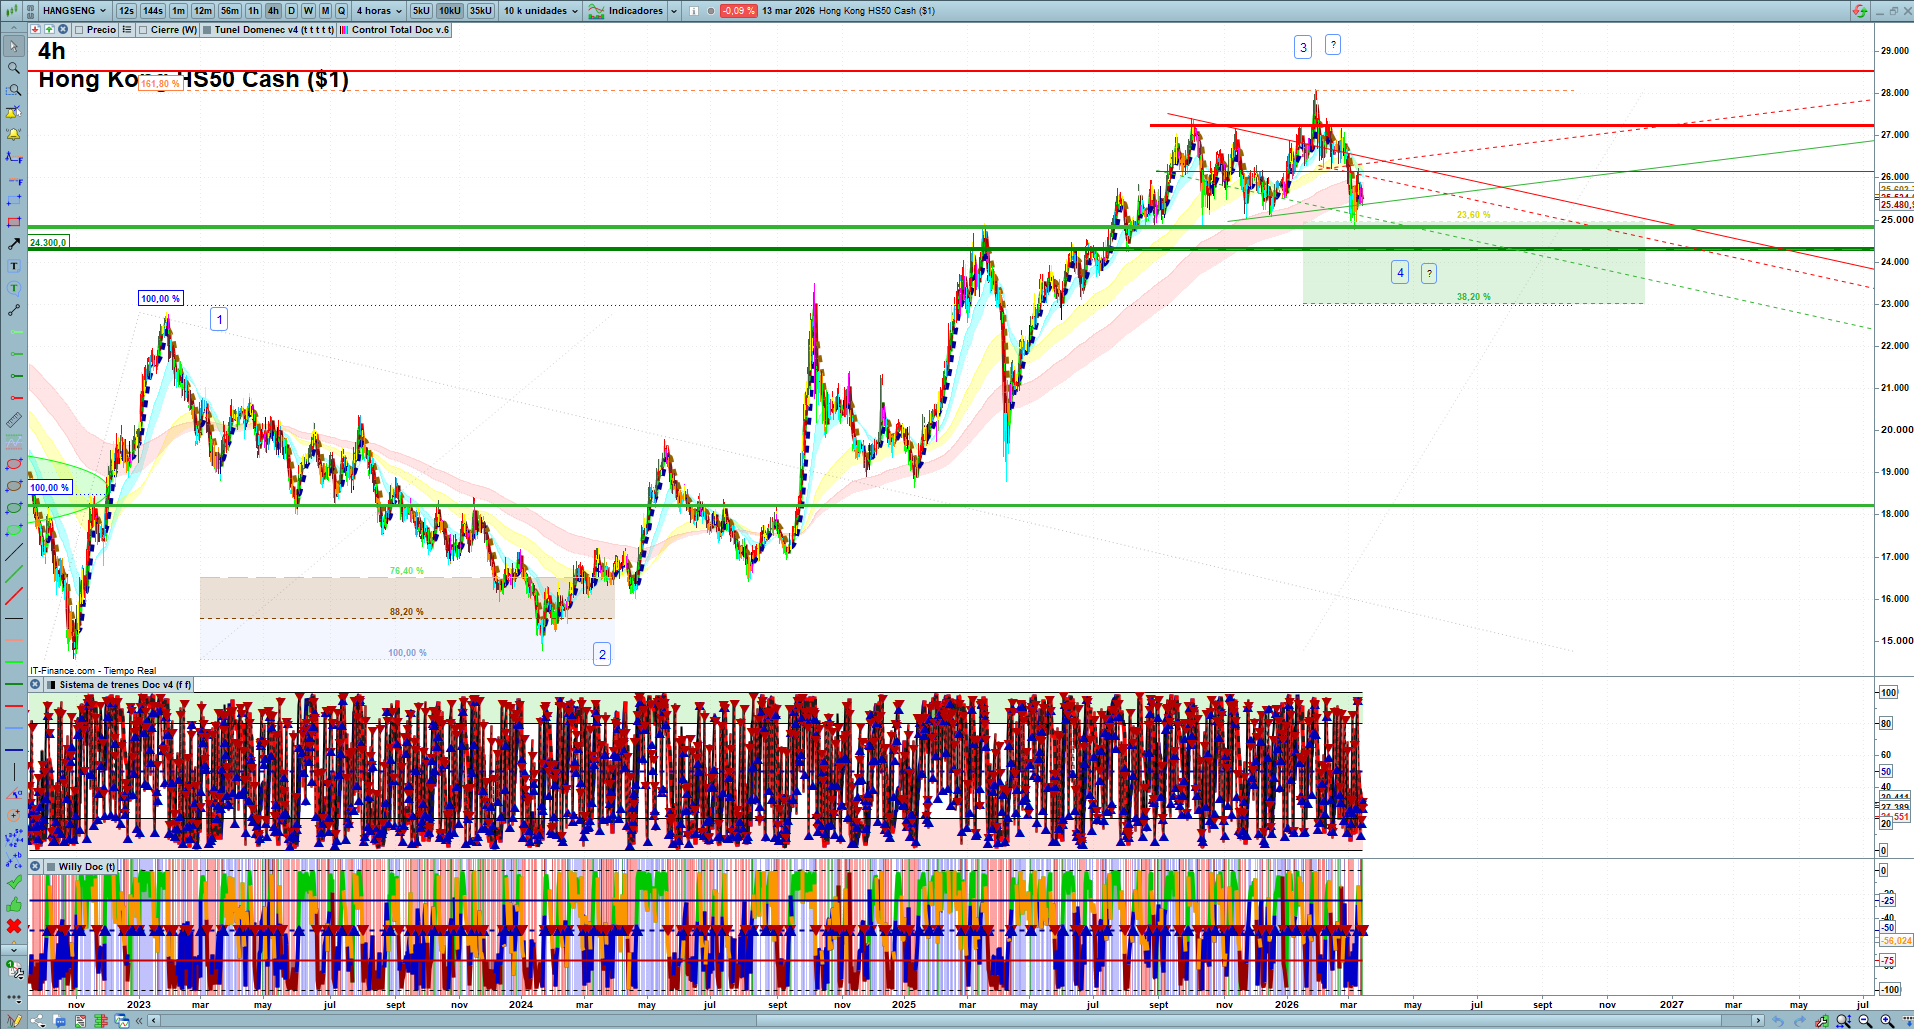1914x1029 pixels.
Task: Click the zoom in magnifier in bottom right
Action: [x=1887, y=1021]
